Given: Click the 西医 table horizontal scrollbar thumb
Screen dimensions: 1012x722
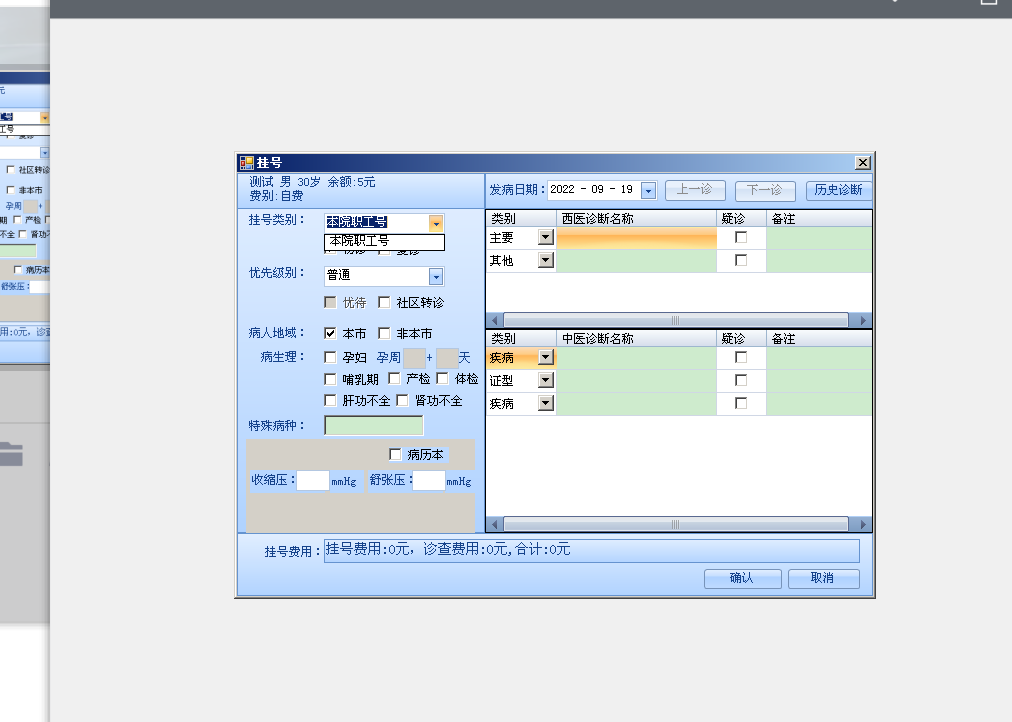Looking at the screenshot, I should click(676, 321).
